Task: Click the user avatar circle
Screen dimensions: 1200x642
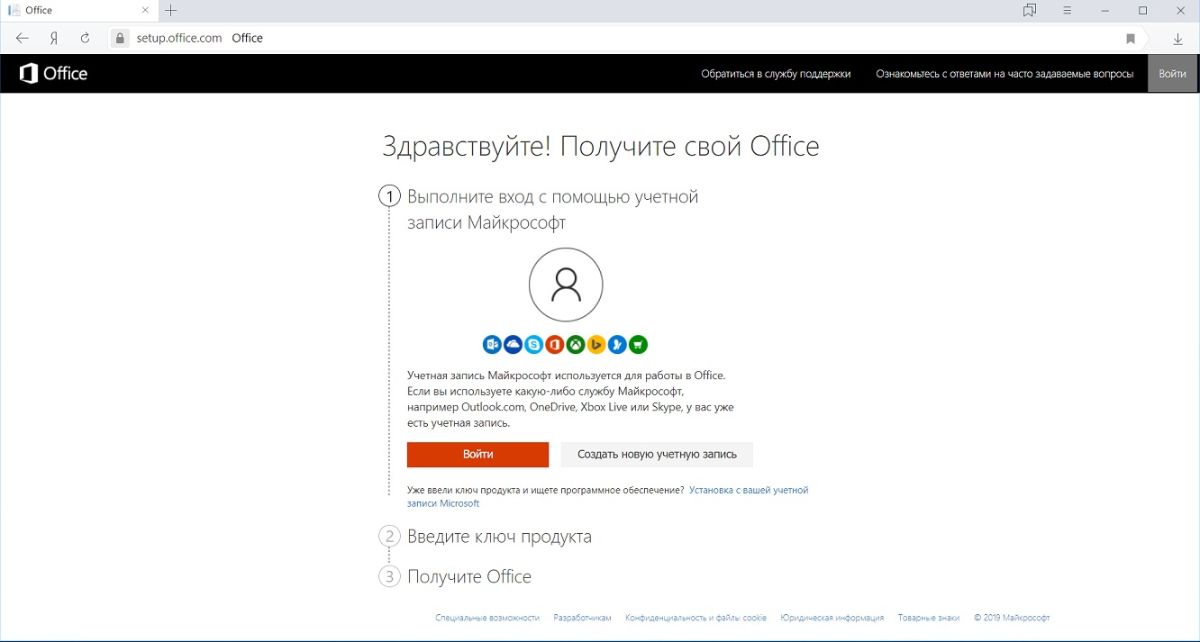Action: (566, 285)
